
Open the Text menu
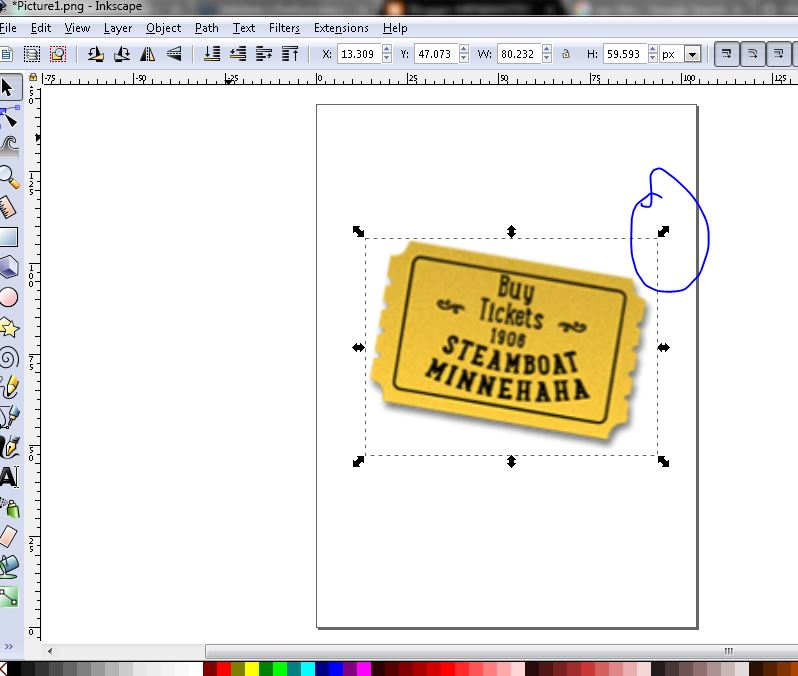coord(244,28)
